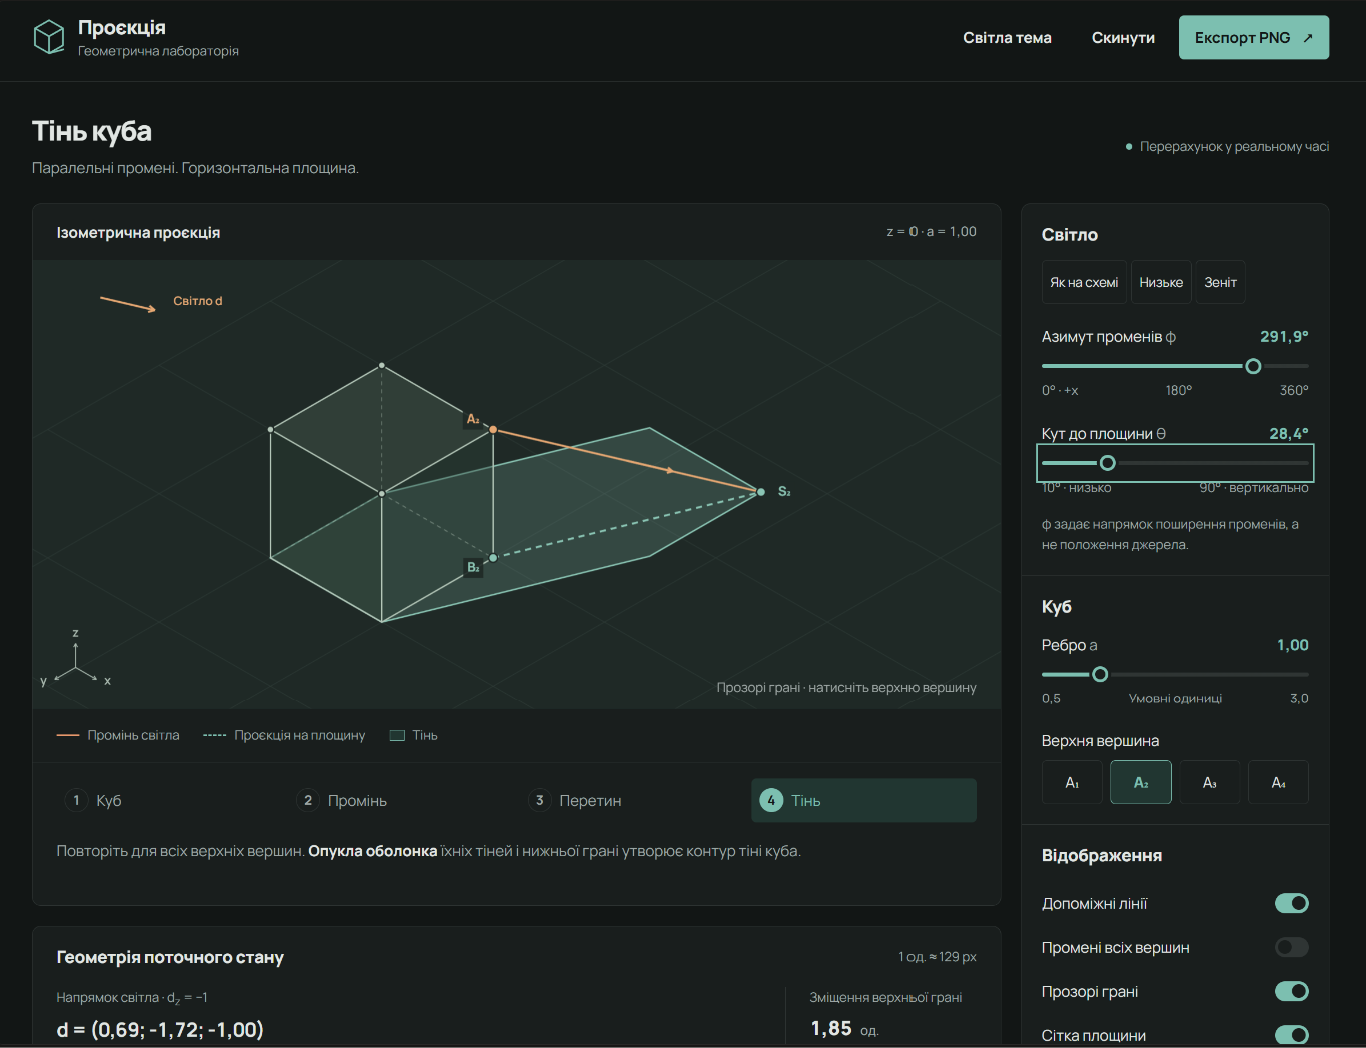
Task: Click the Експорт PNG button
Action: [1254, 37]
